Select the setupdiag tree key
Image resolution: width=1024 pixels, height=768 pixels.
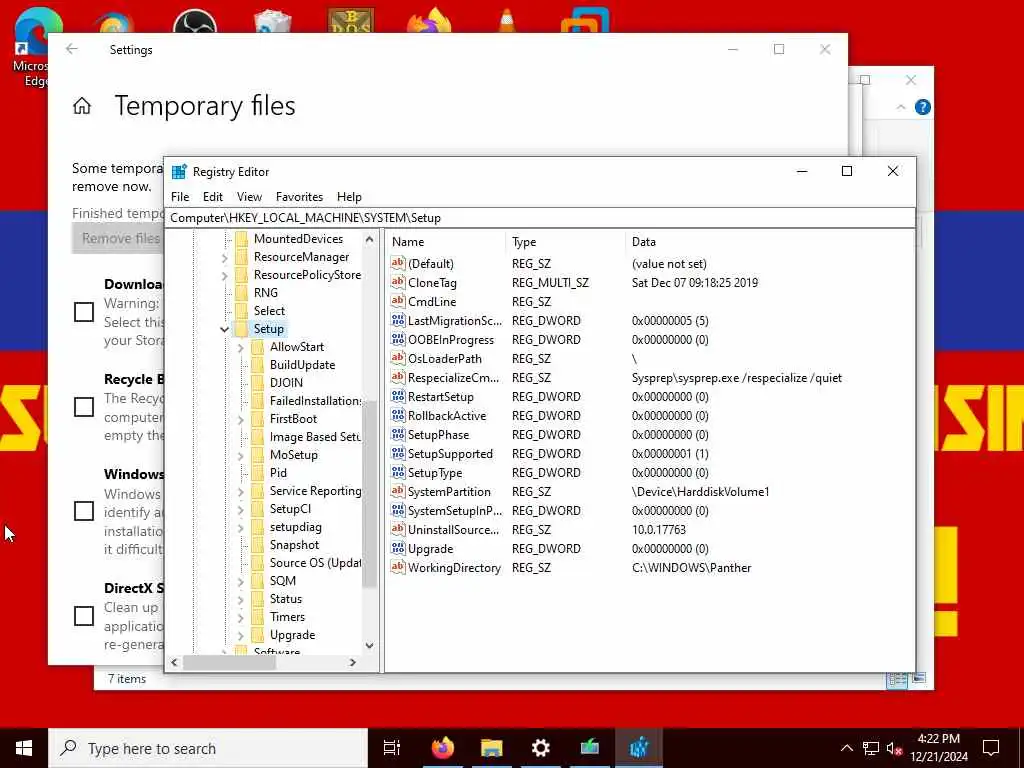pyautogui.click(x=295, y=527)
